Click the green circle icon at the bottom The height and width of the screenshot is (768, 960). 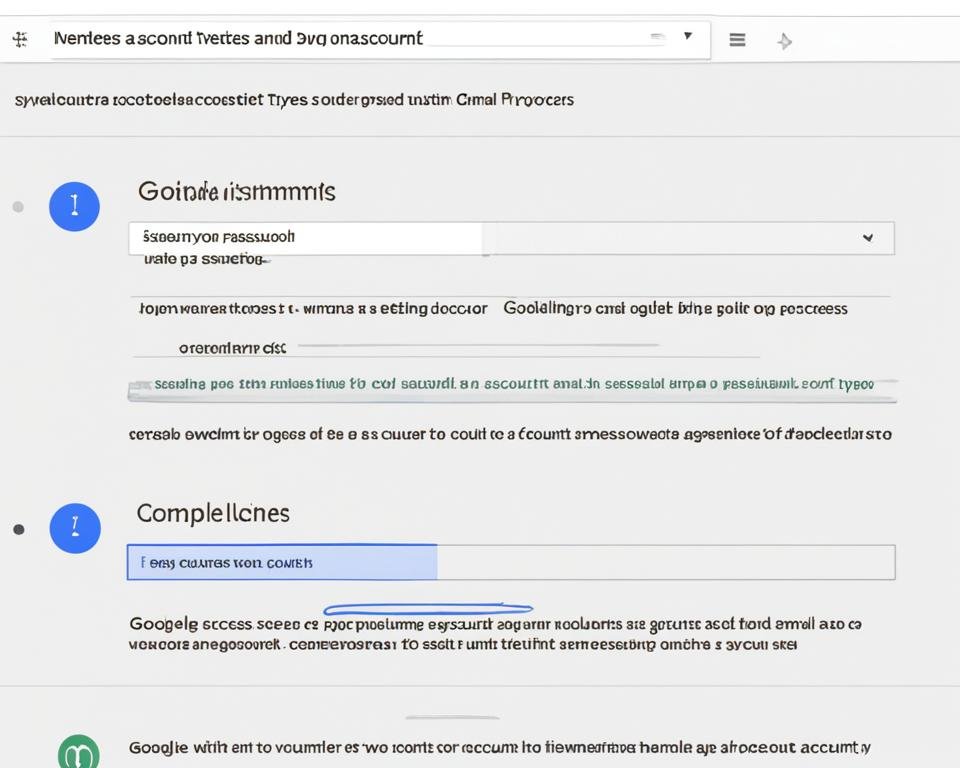79,751
